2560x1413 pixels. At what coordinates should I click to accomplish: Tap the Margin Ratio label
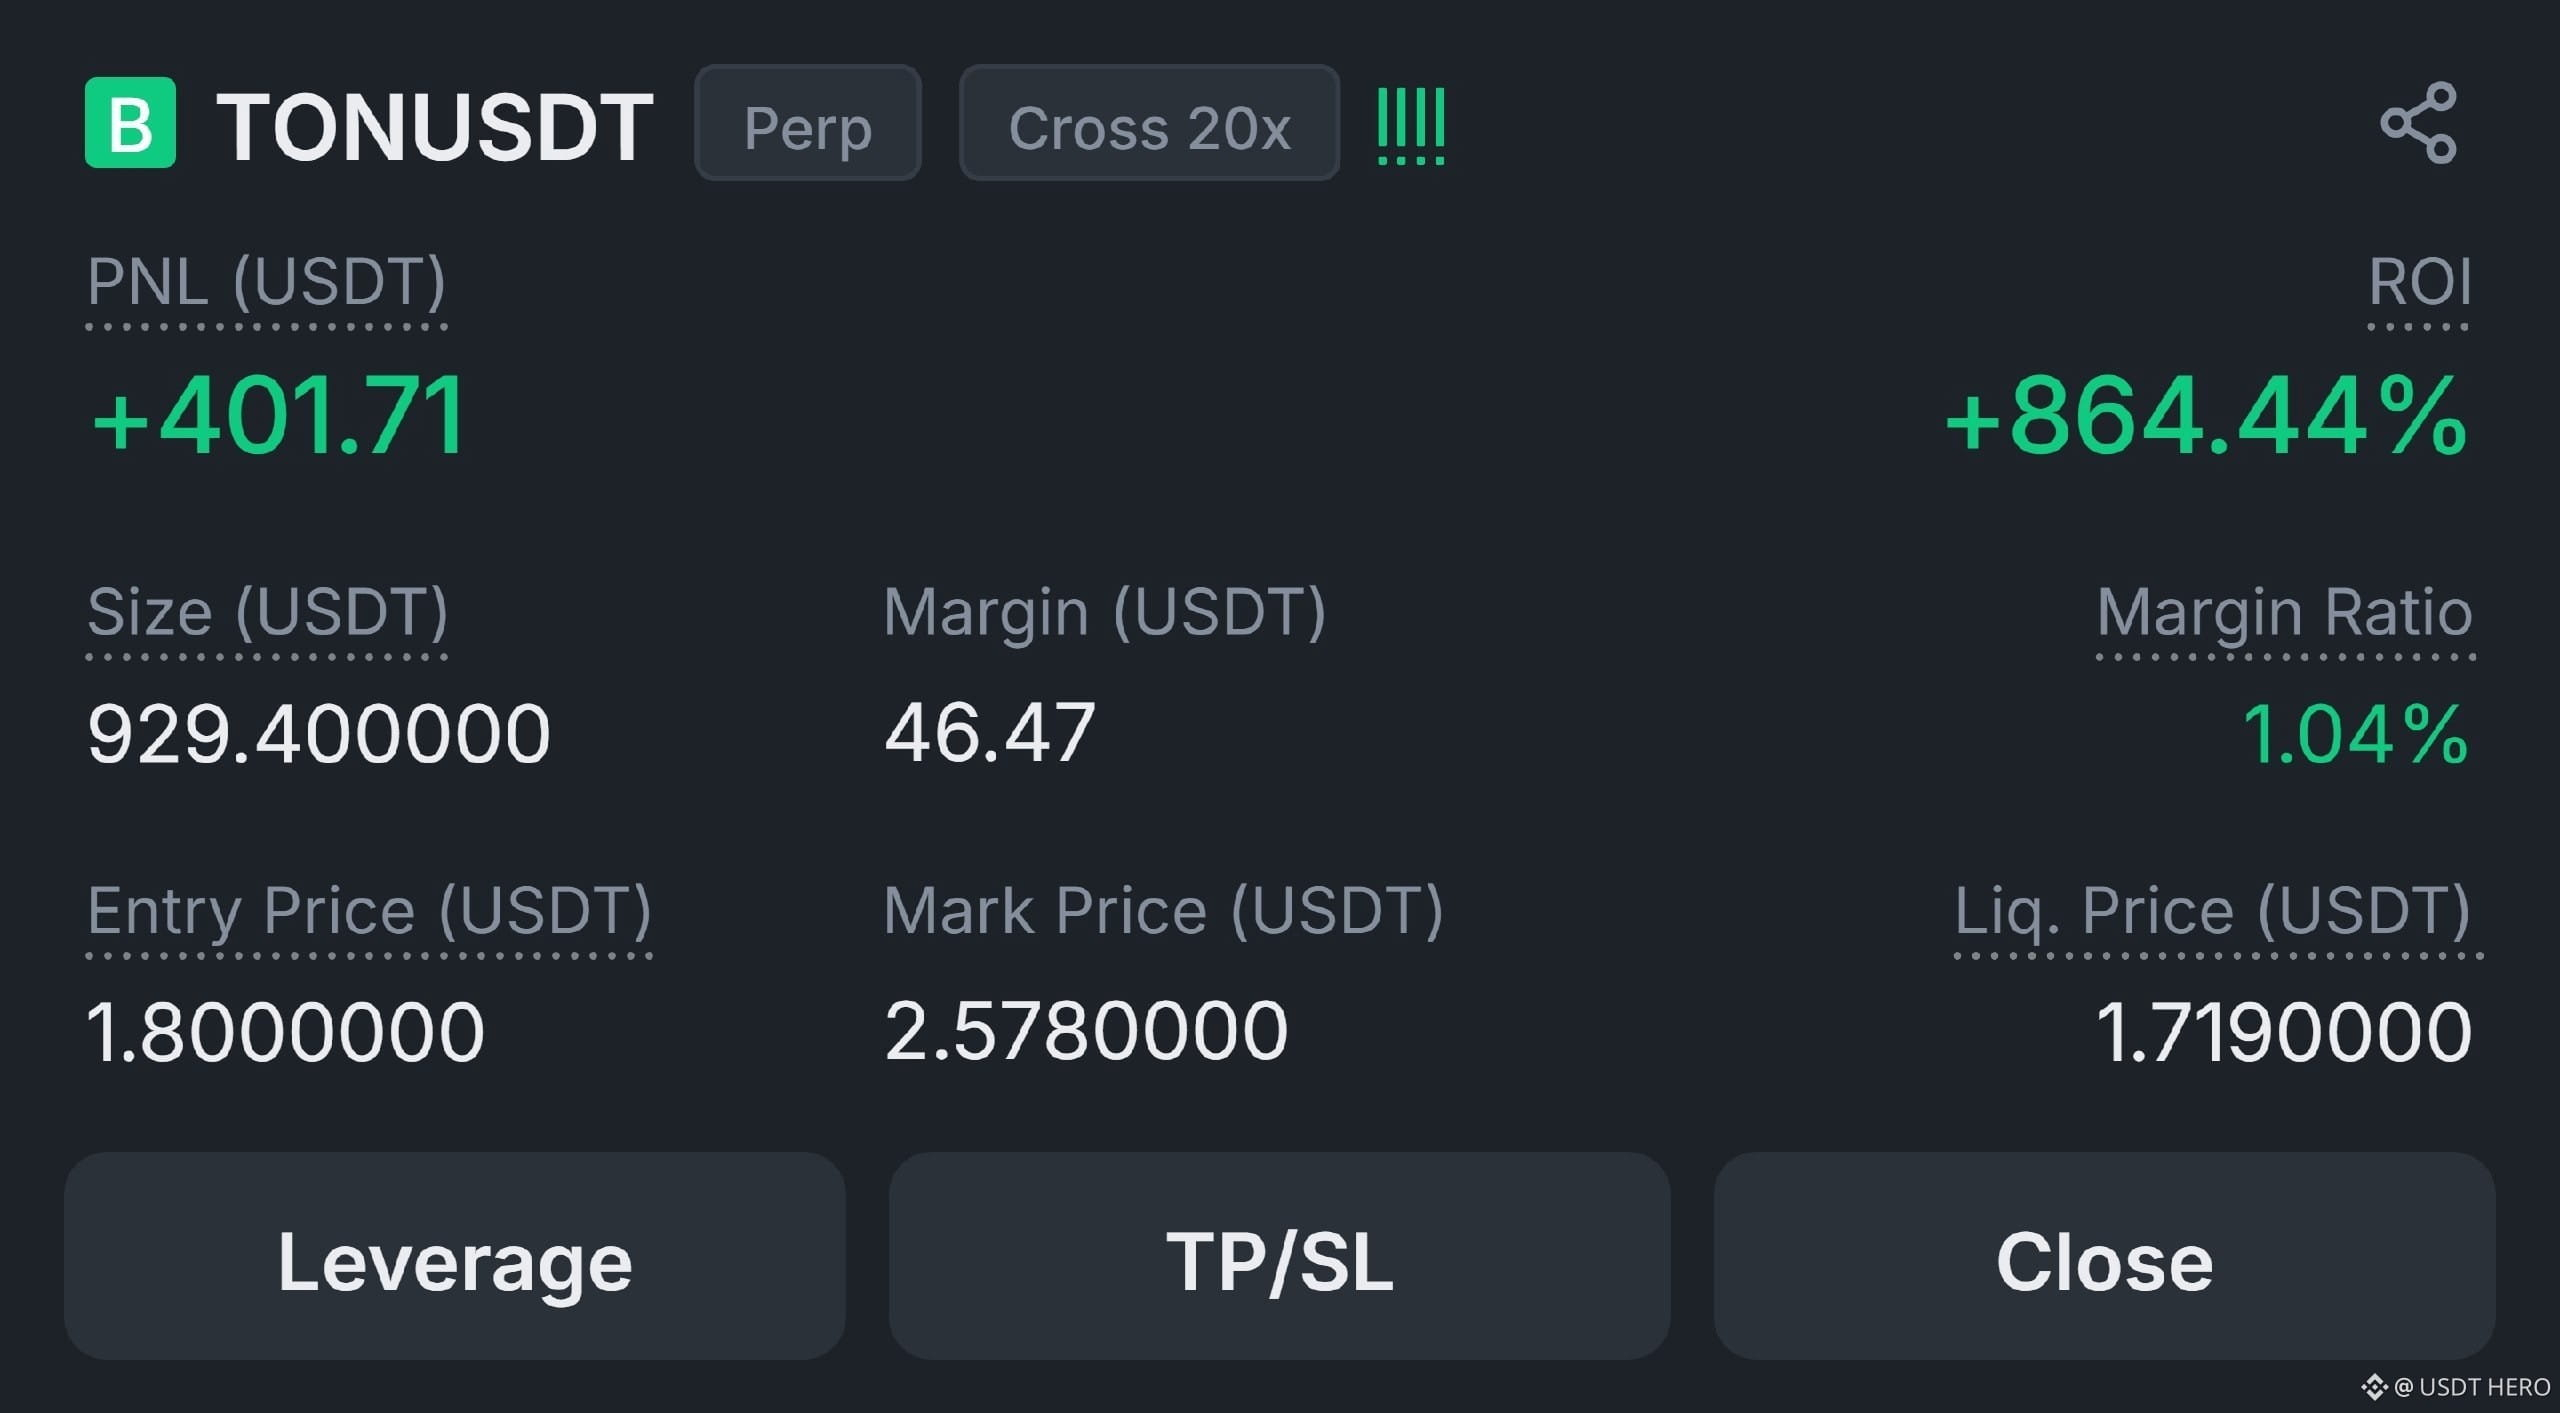coord(2285,612)
